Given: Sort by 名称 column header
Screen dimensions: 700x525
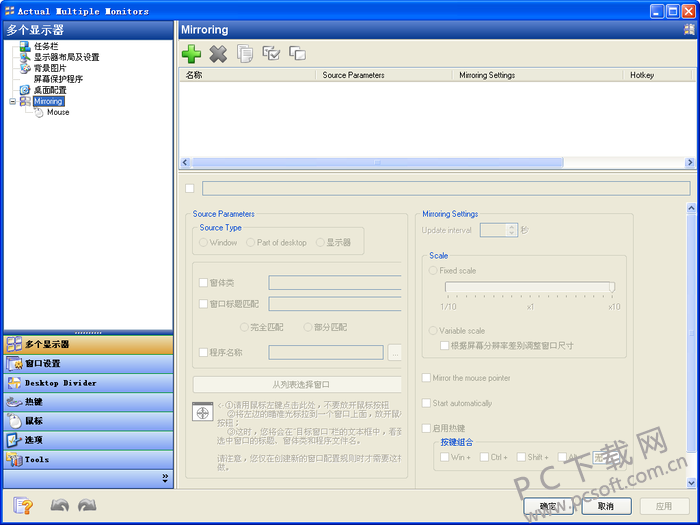Looking at the screenshot, I should coord(247,75).
